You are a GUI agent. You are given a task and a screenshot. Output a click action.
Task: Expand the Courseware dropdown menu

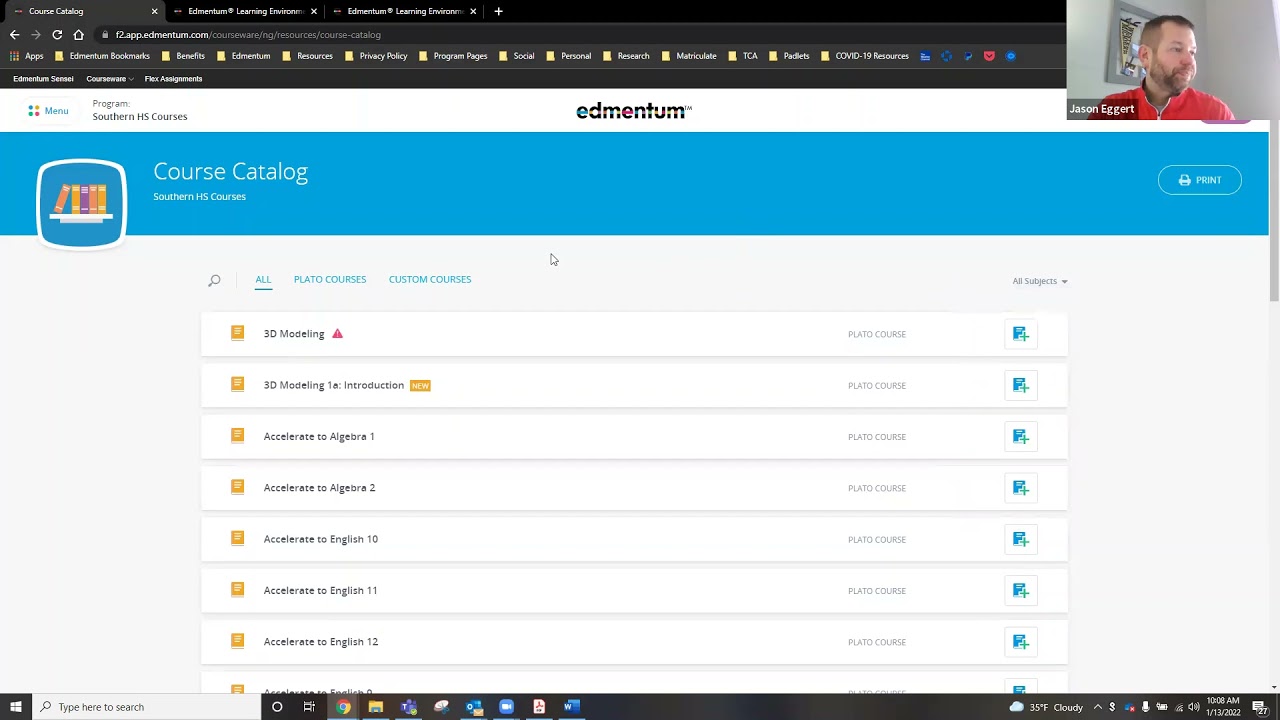[x=109, y=79]
